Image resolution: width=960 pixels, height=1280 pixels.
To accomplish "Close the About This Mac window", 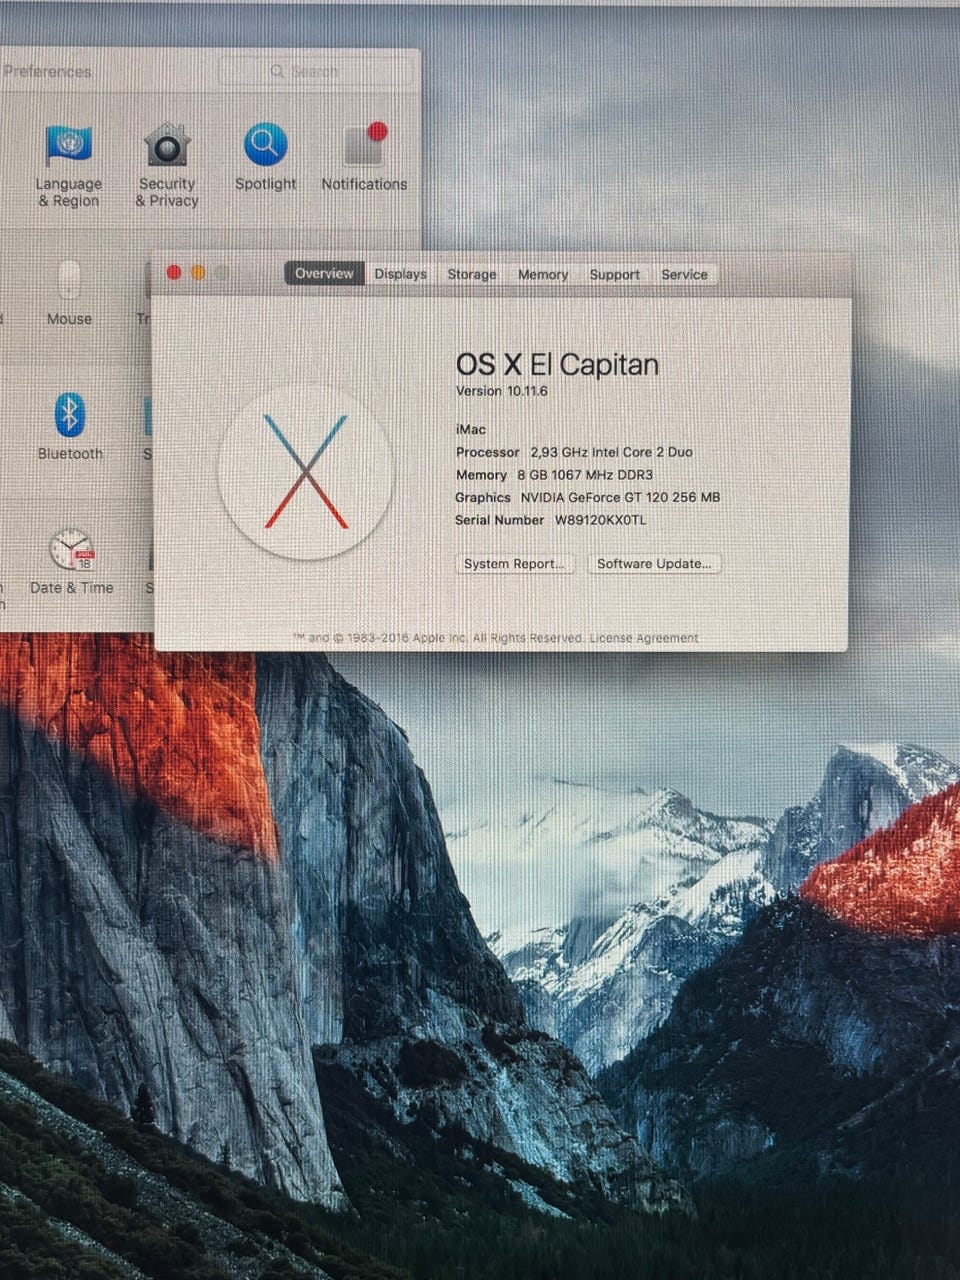I will coord(174,273).
